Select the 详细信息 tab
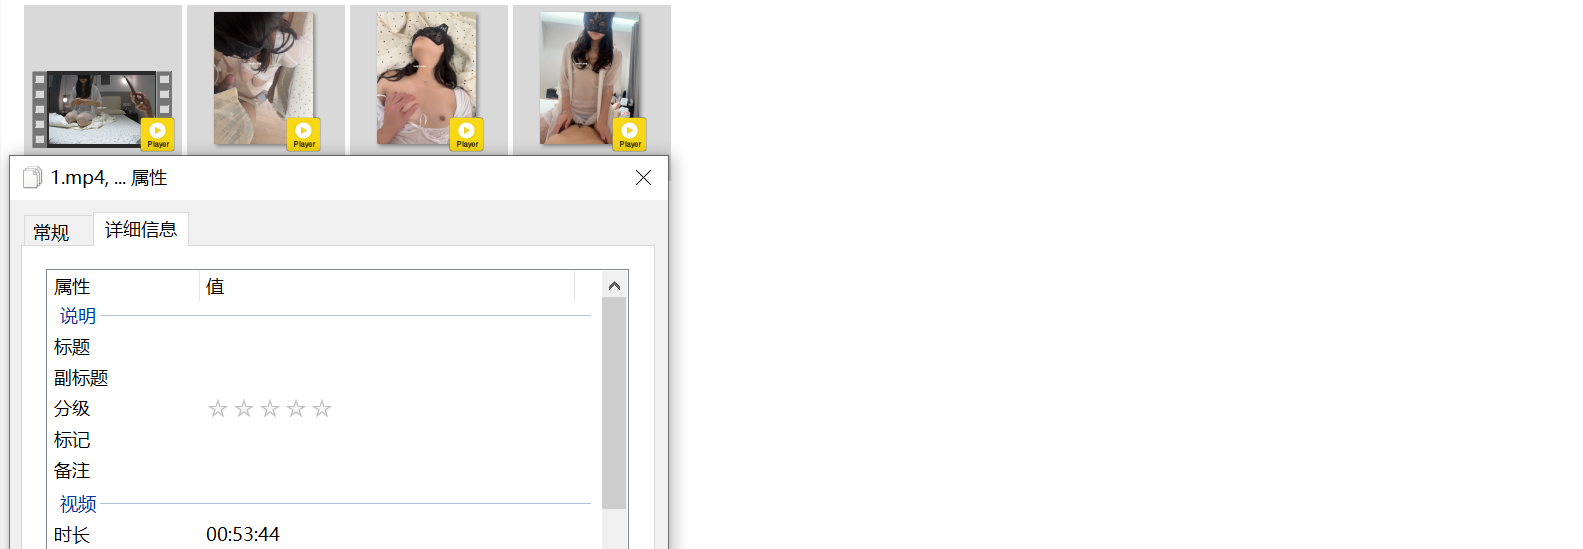Viewport: 1583px width, 549px height. click(141, 230)
